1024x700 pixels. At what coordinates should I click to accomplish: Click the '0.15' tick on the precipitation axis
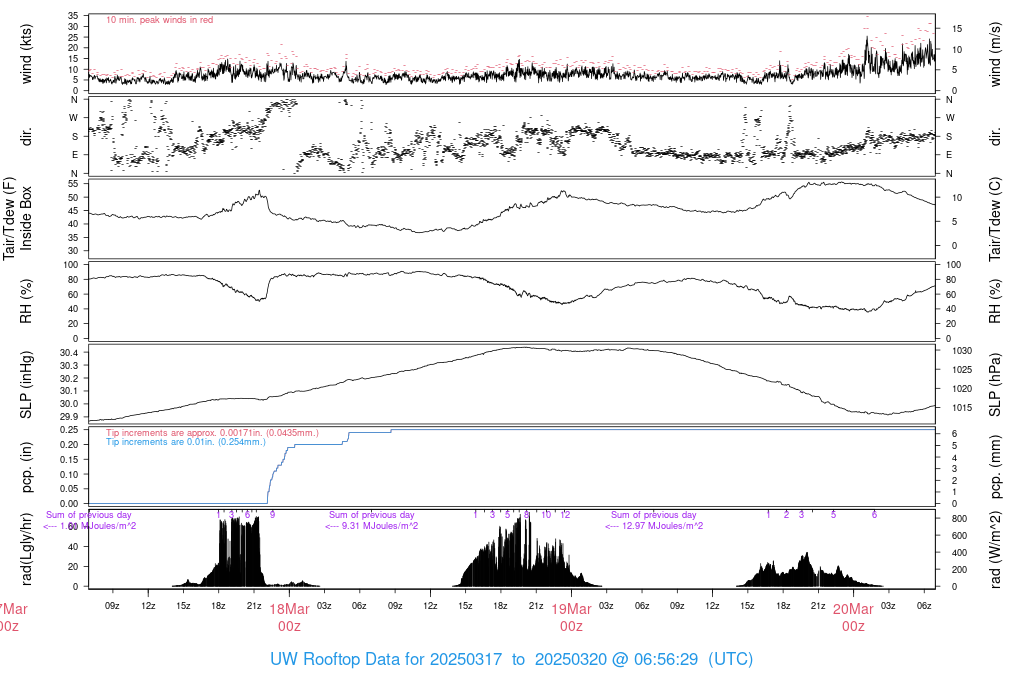(69, 460)
